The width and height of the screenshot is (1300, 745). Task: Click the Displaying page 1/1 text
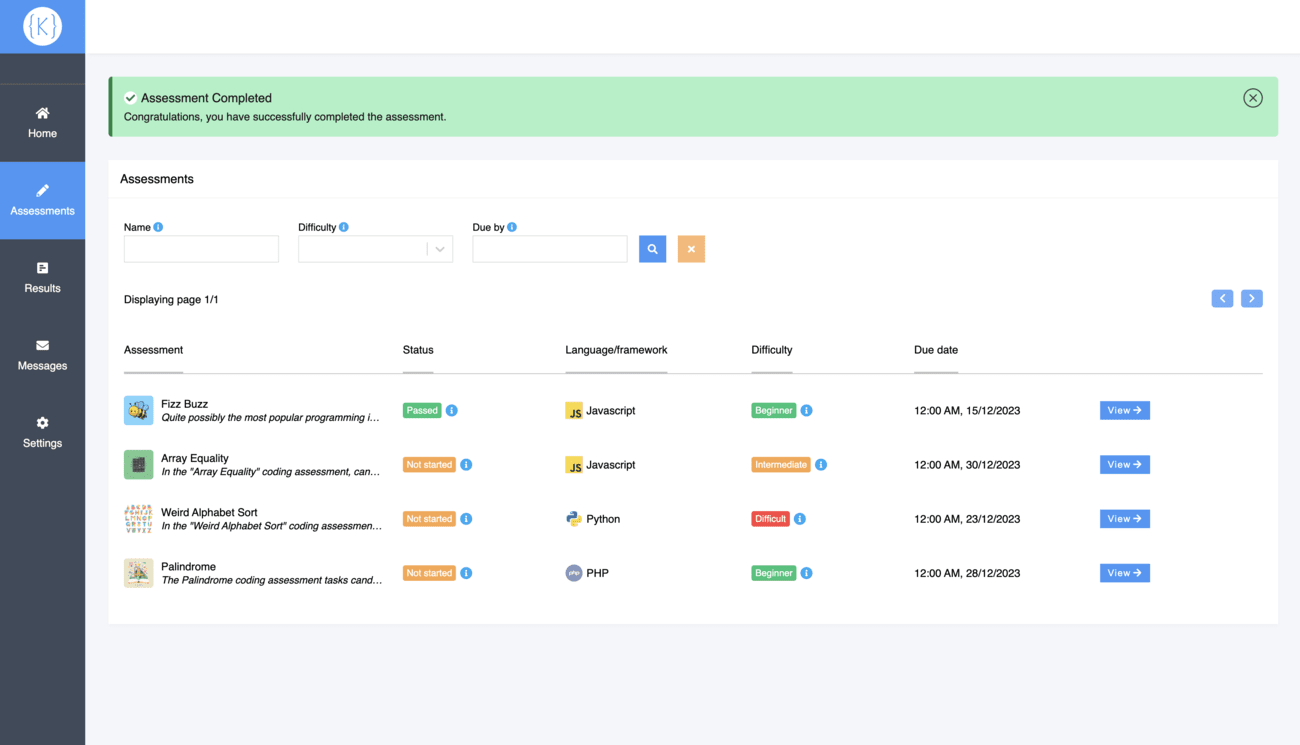(171, 299)
